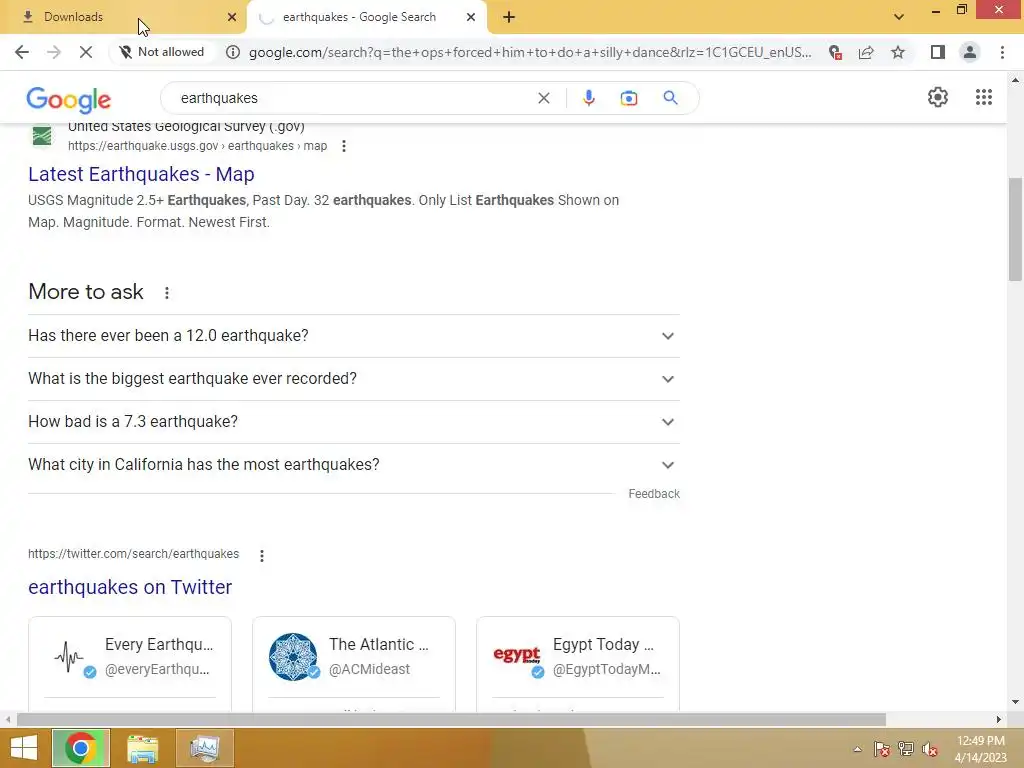Click twitter.com/search/earthquakes URL

pos(133,554)
